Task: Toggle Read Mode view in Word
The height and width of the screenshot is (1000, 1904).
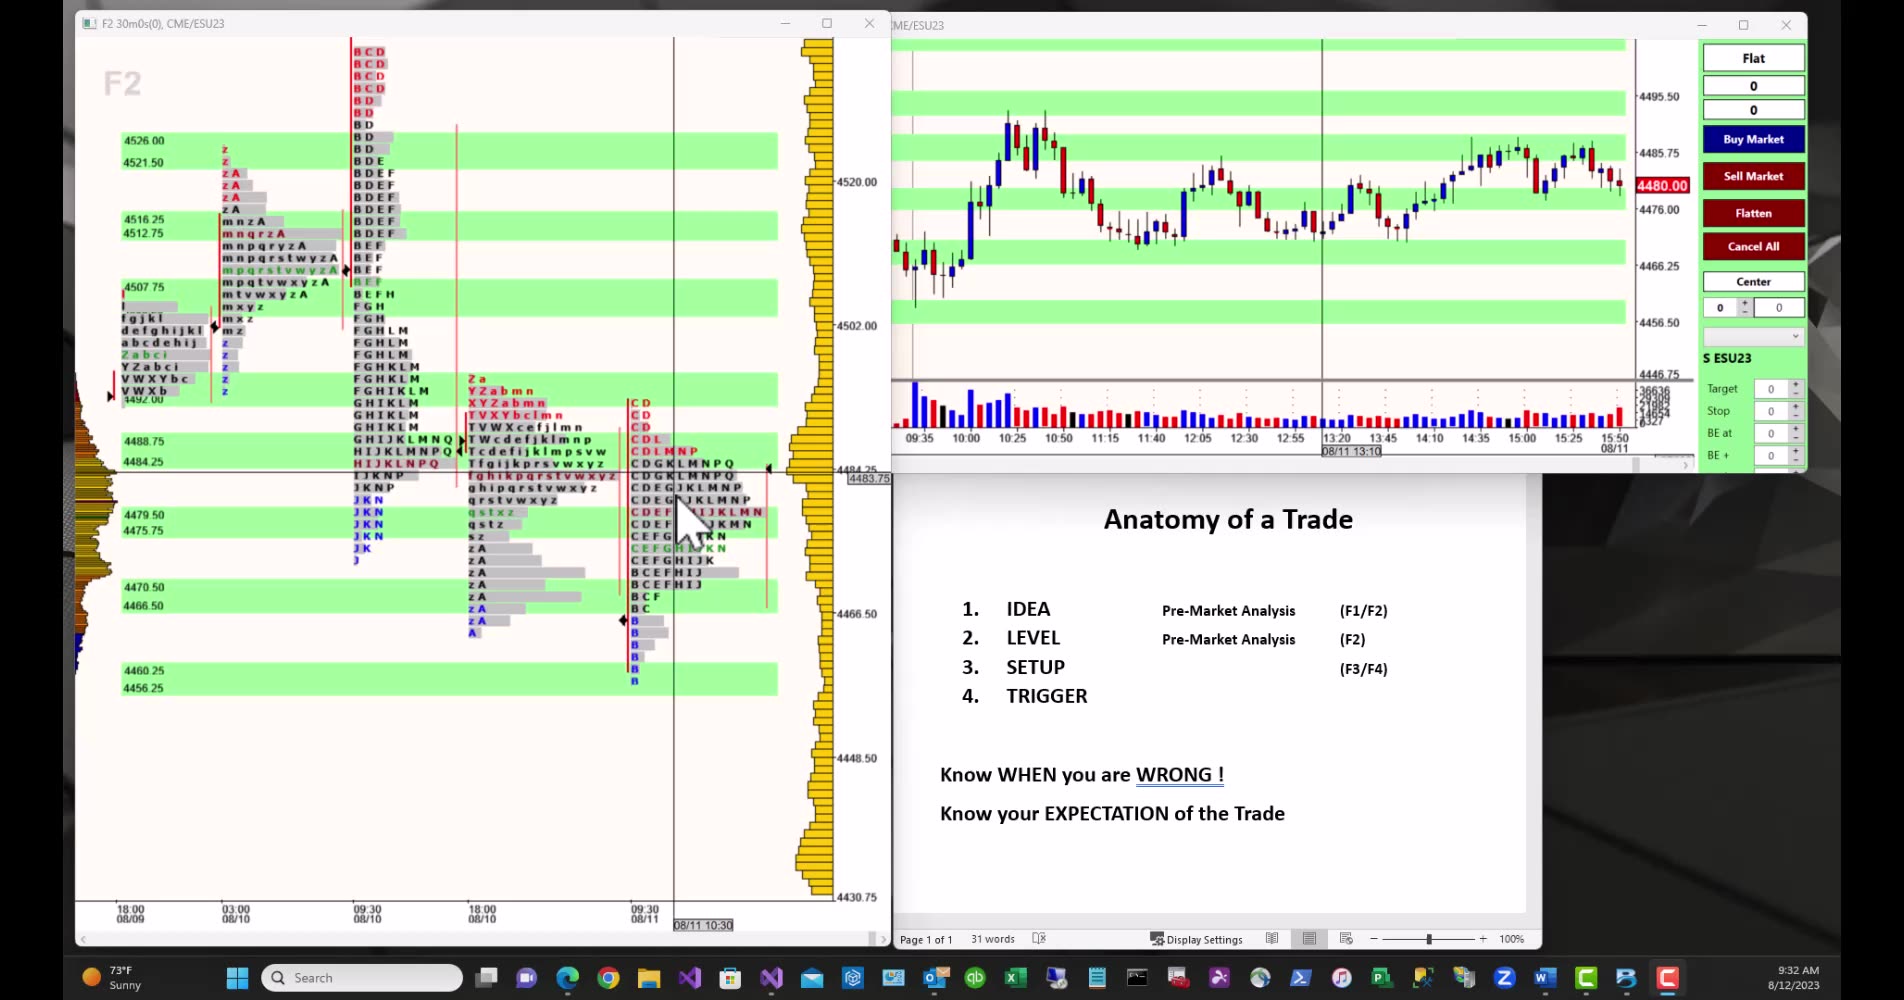Action: click(x=1272, y=938)
